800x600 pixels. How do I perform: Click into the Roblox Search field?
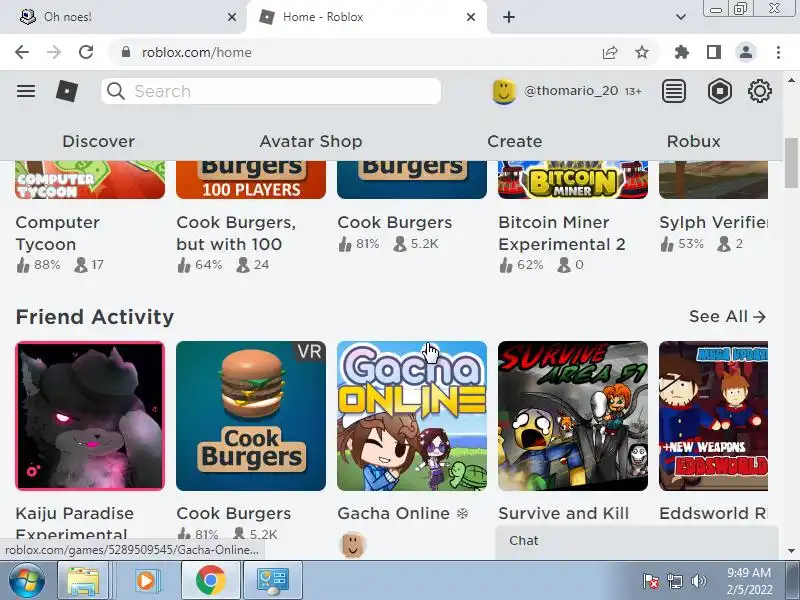click(271, 91)
